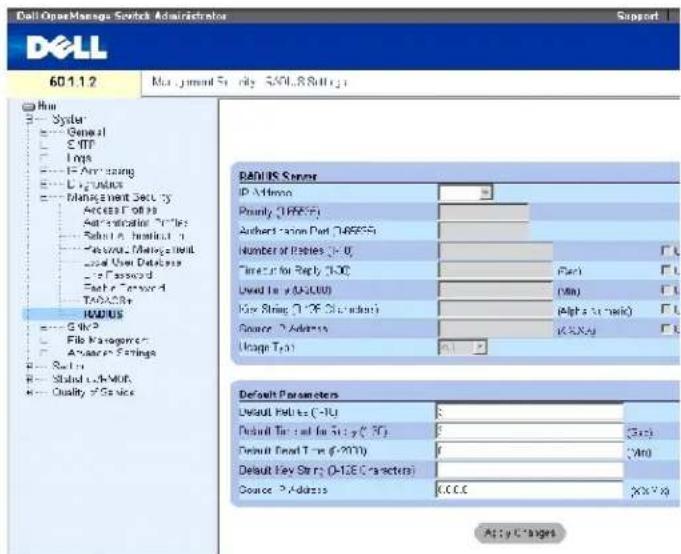This screenshot has width=681, height=554.
Task: Open Advanced Settings in the tree
Action: [112, 353]
